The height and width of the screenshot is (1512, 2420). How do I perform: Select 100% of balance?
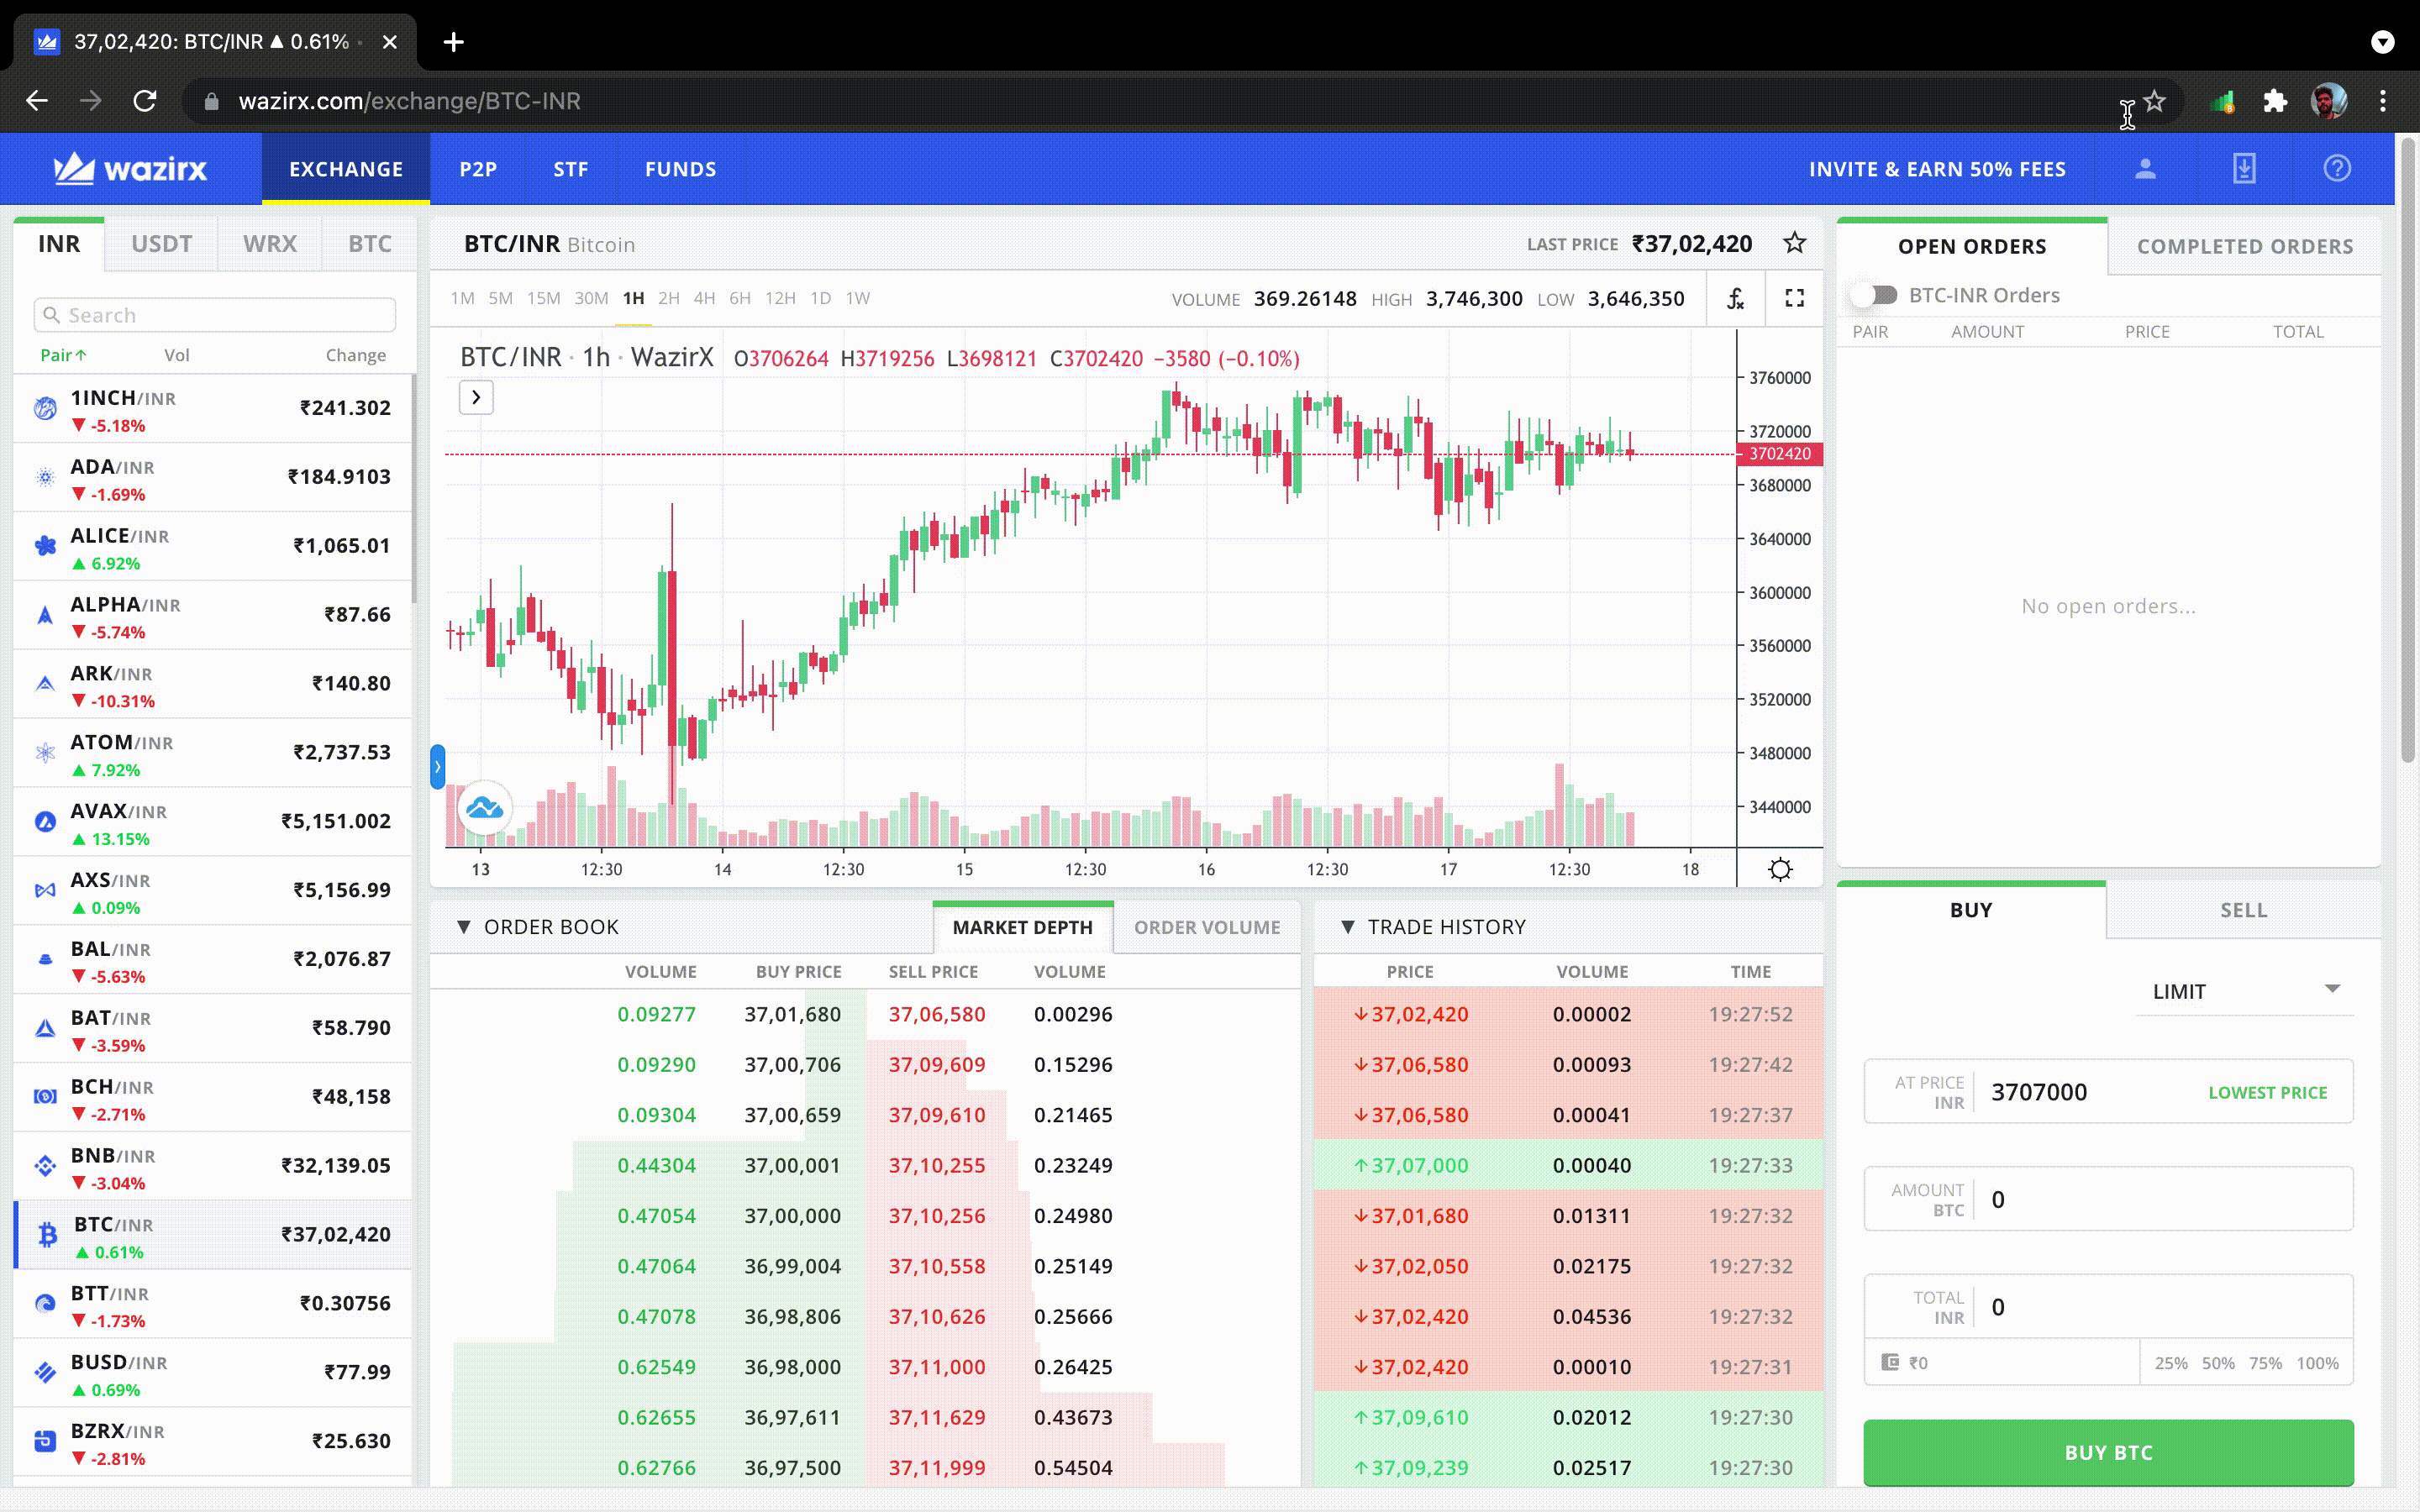point(2317,1363)
